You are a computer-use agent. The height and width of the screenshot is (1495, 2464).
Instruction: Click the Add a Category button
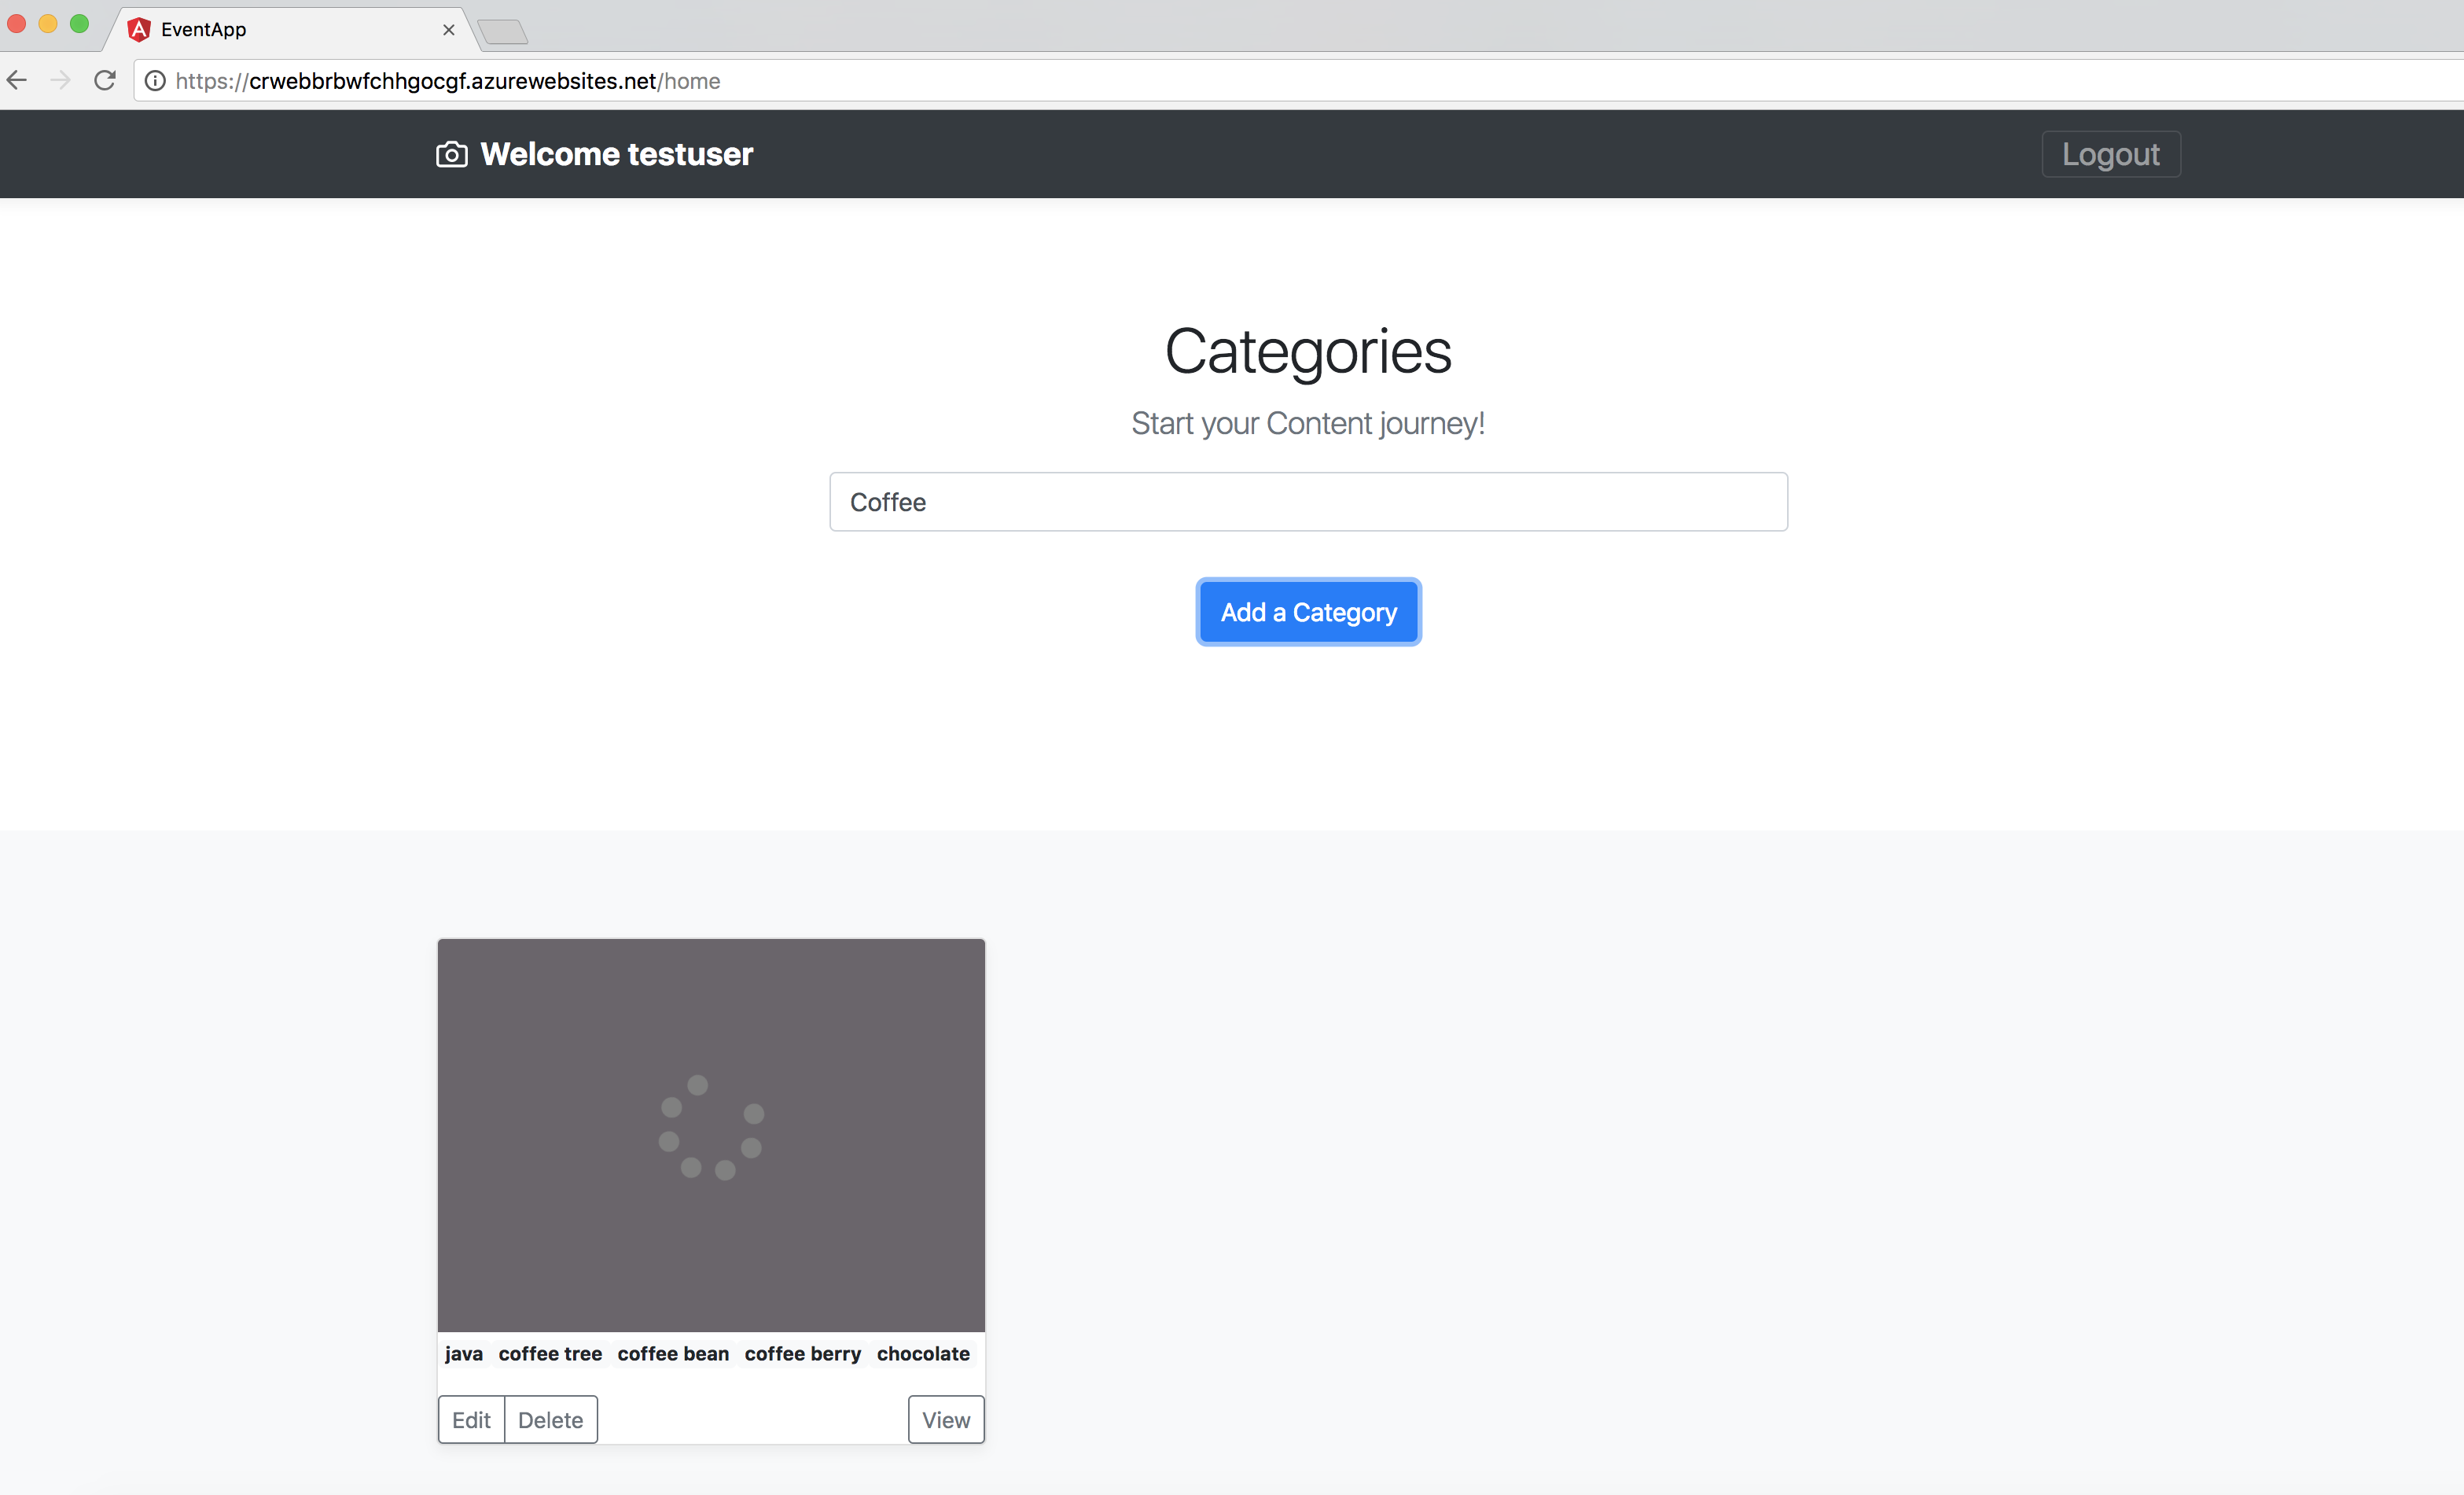tap(1309, 613)
